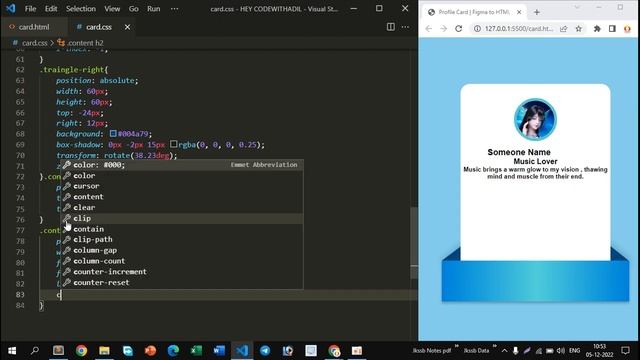Switch to VS Code in the taskbar

point(242,351)
